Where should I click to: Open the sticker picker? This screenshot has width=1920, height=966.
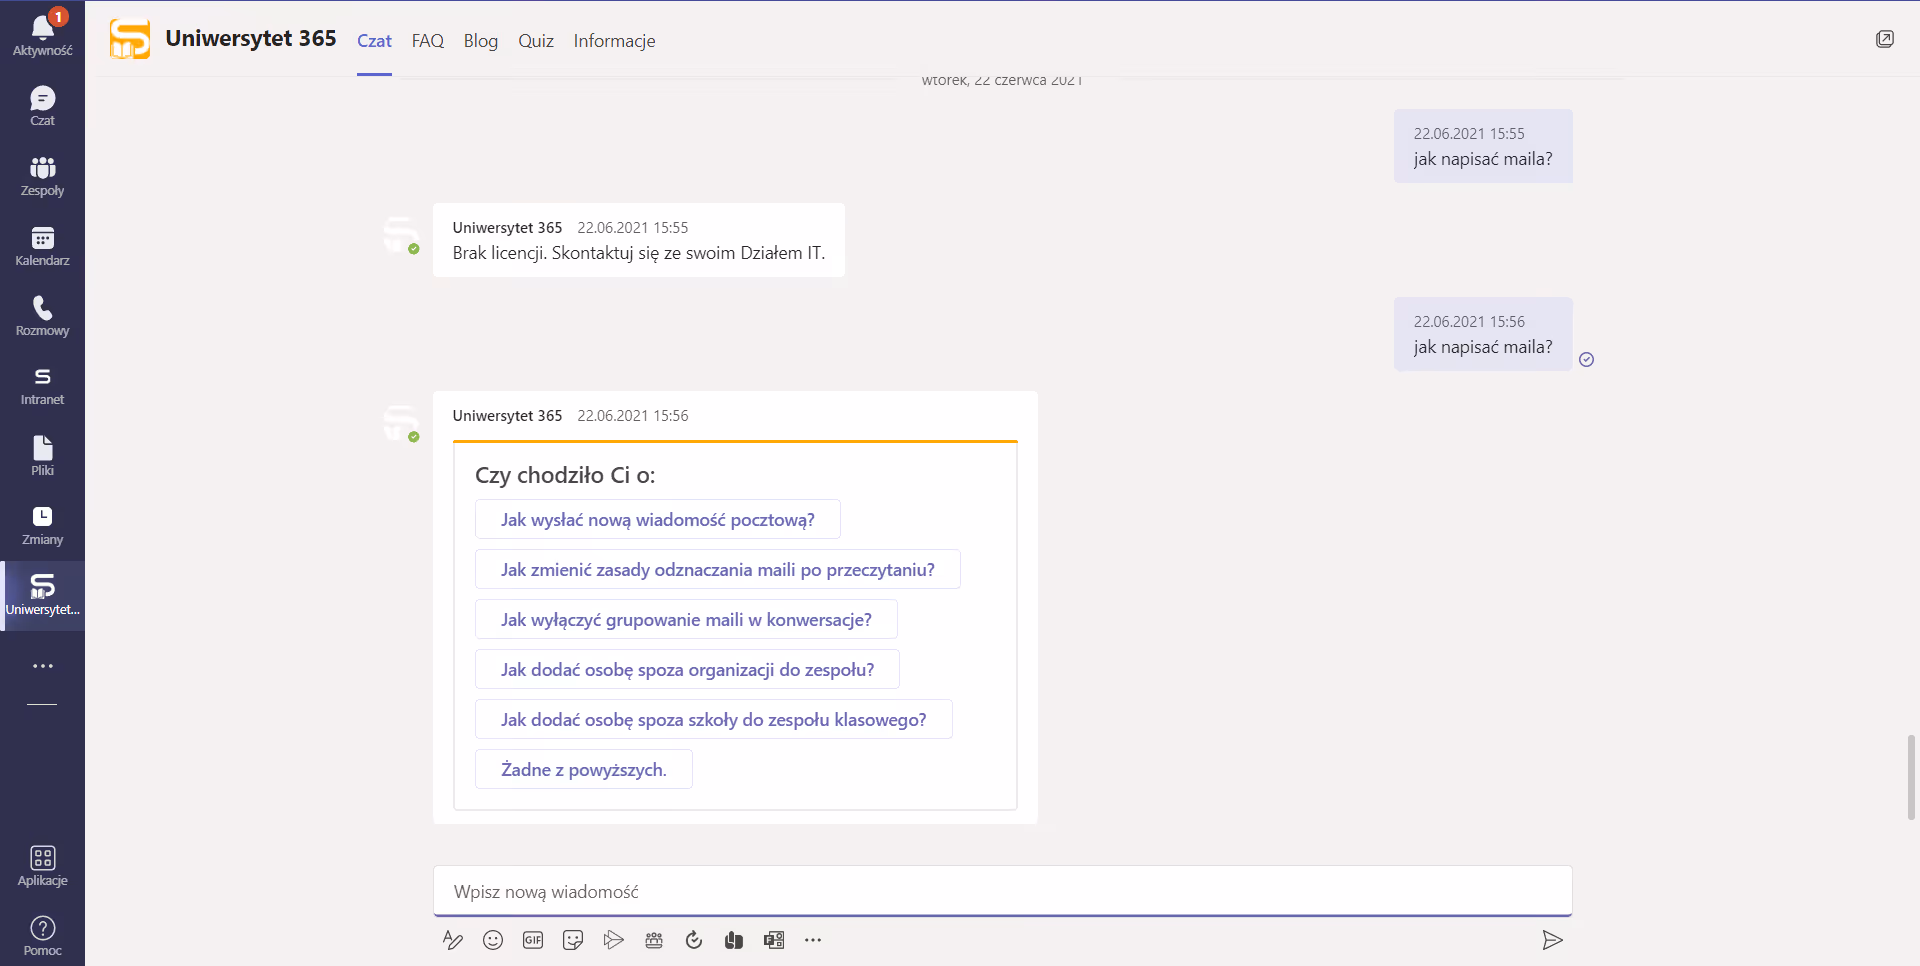(x=573, y=940)
